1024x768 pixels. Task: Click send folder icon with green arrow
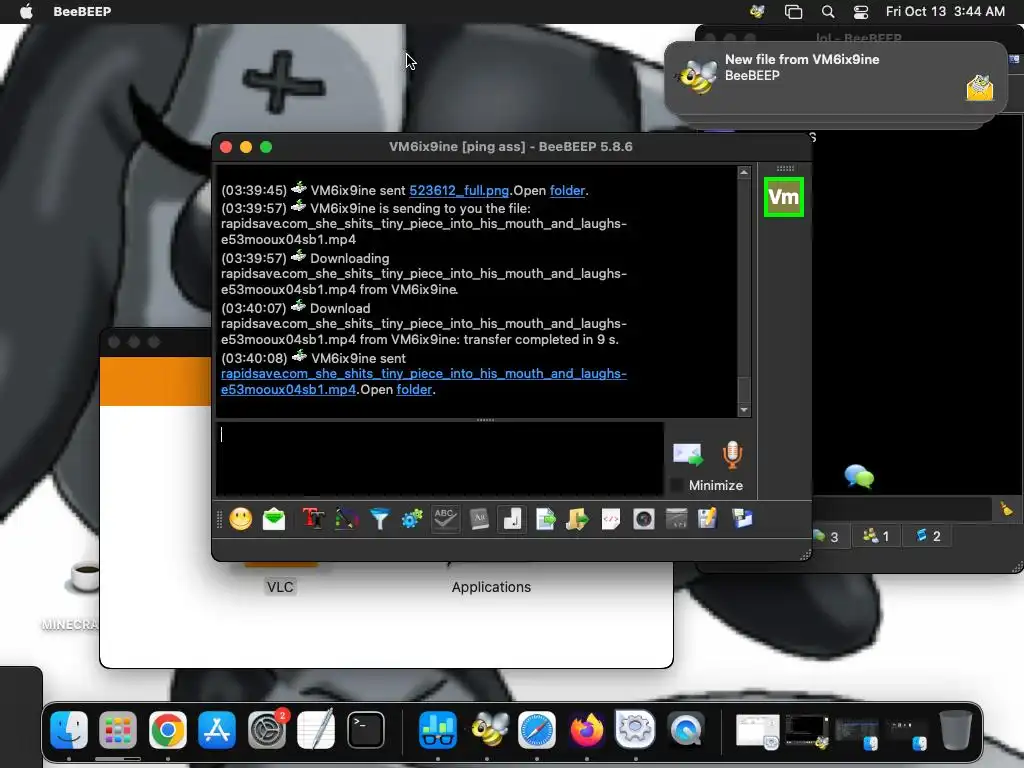(577, 519)
